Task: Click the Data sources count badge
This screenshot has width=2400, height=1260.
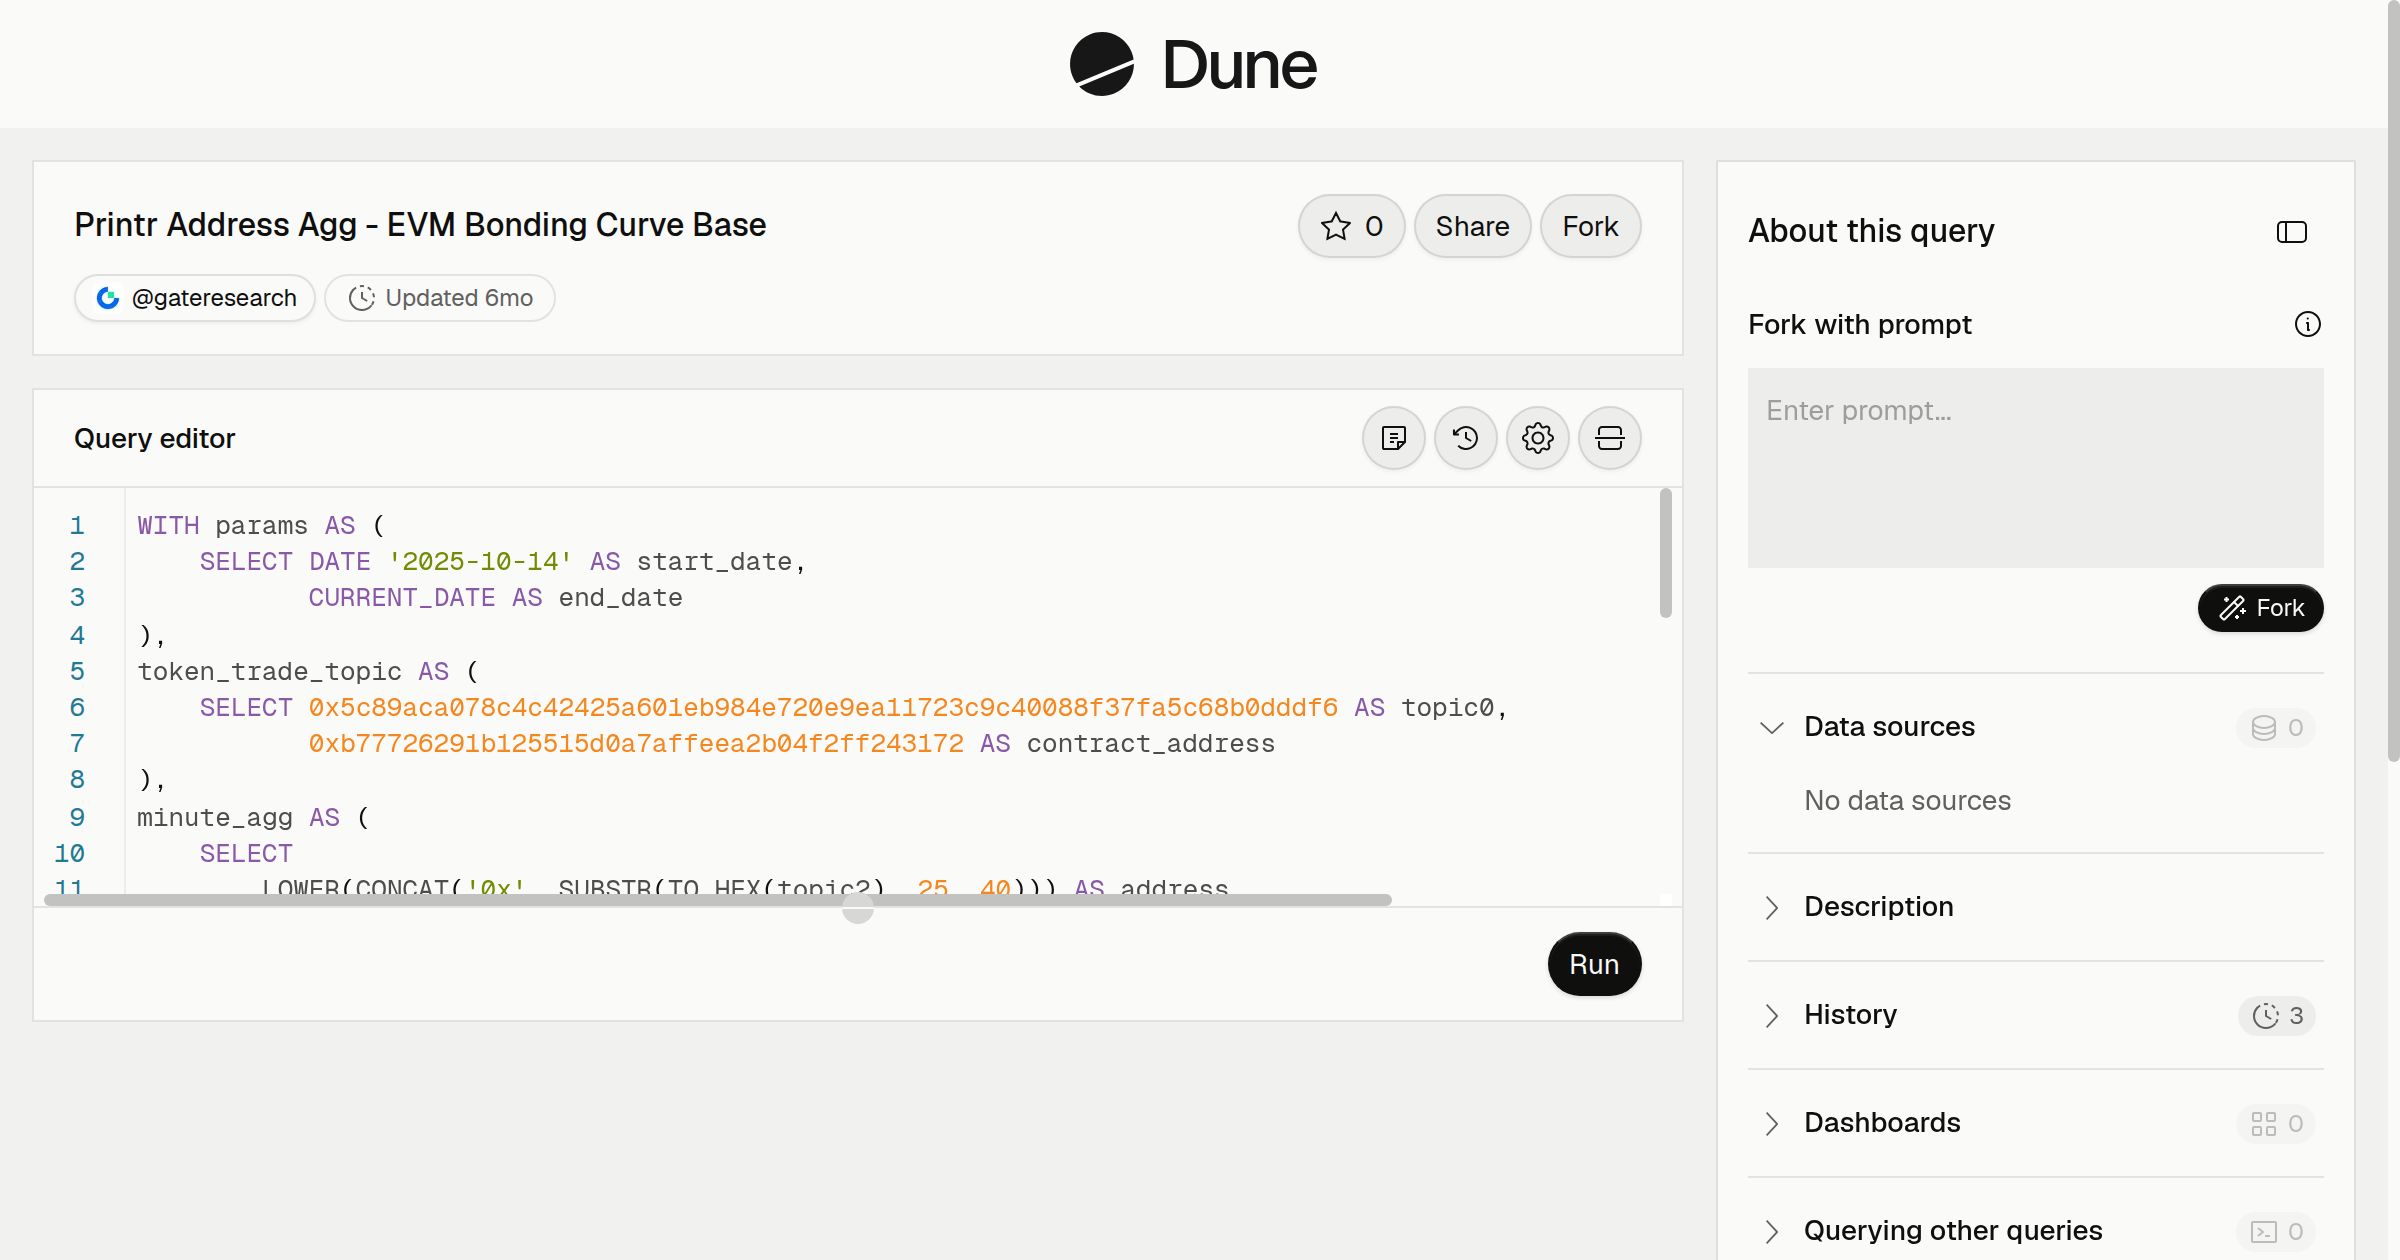Action: (2276, 728)
